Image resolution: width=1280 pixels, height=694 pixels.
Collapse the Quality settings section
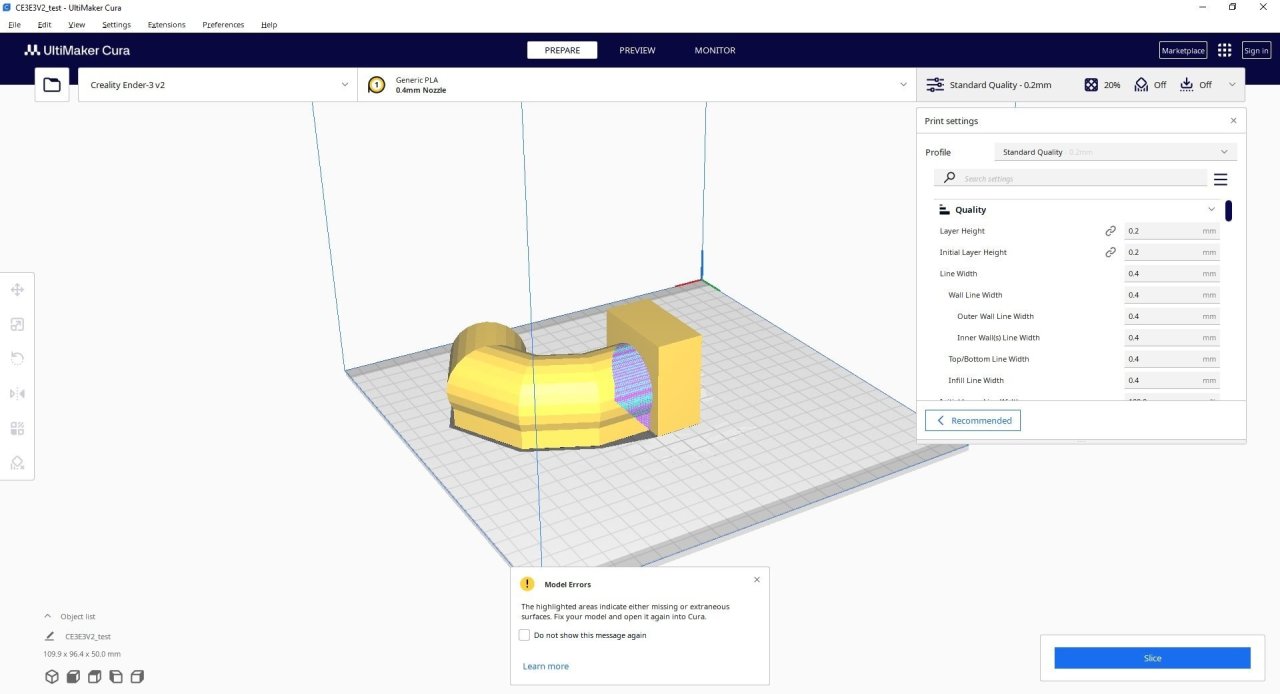[1211, 210]
